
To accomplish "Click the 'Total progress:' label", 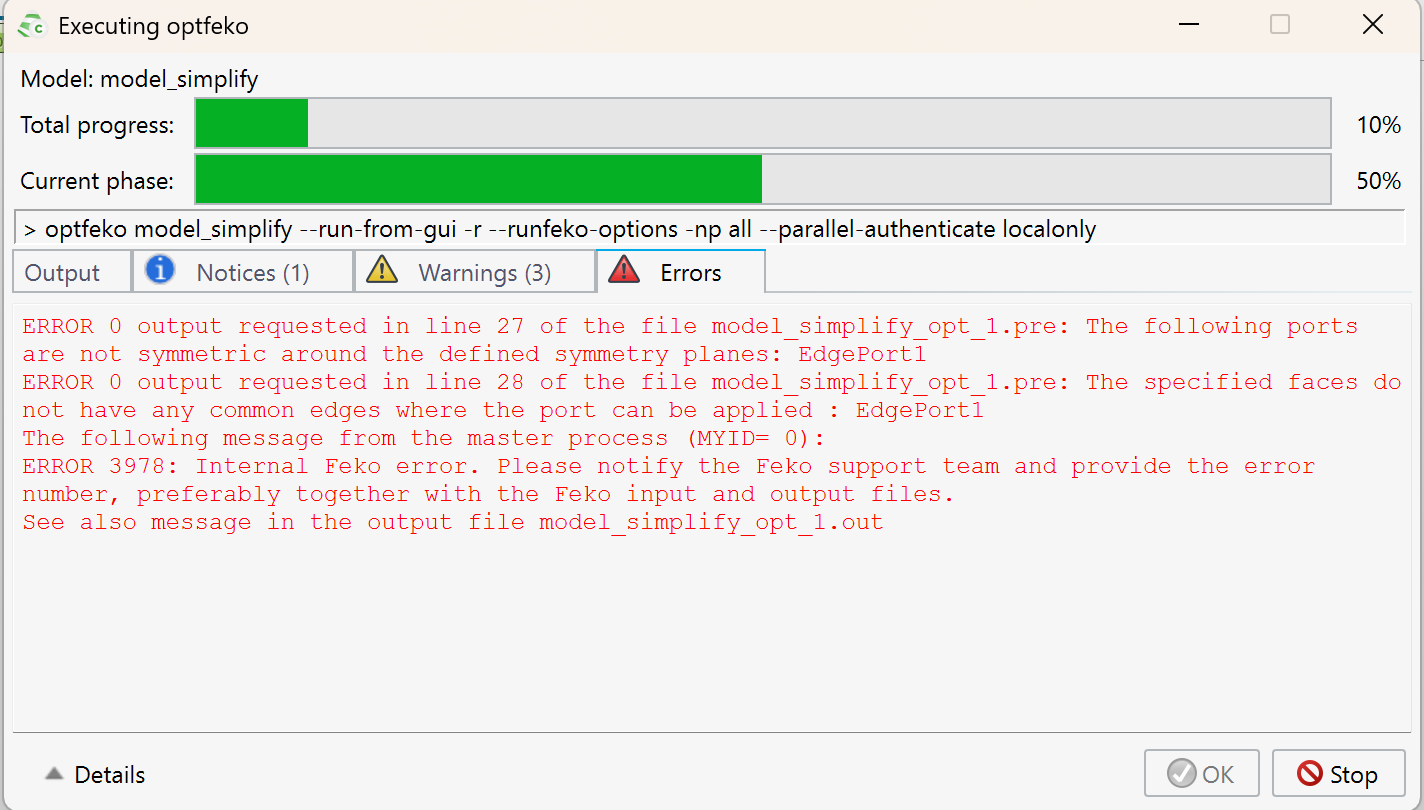I will (x=97, y=125).
